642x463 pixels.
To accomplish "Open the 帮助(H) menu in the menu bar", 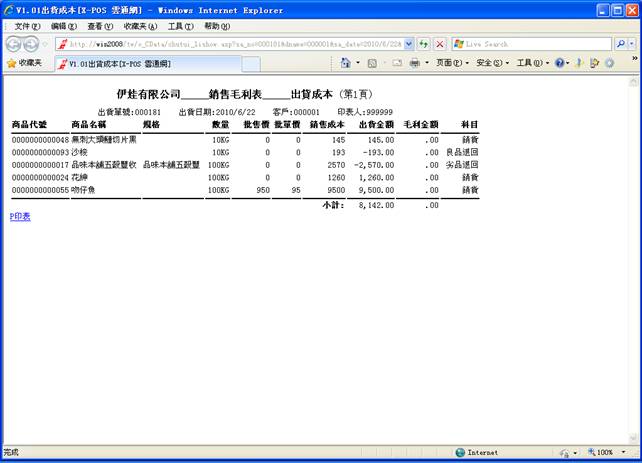I will pyautogui.click(x=217, y=26).
